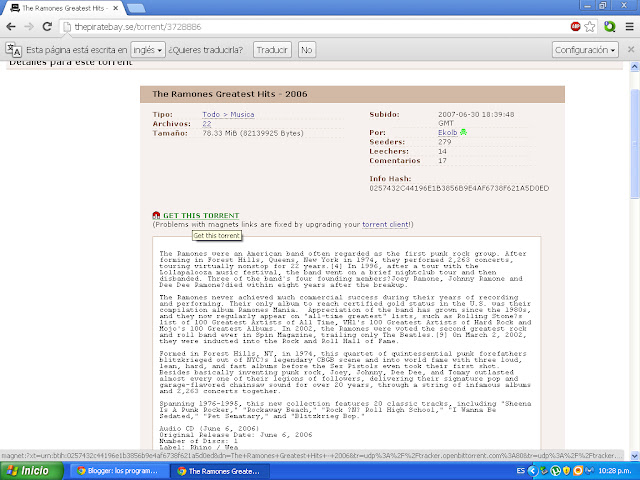The height and width of the screenshot is (480, 640).
Task: Click the vertical scrollbar up arrow
Action: coord(634,66)
